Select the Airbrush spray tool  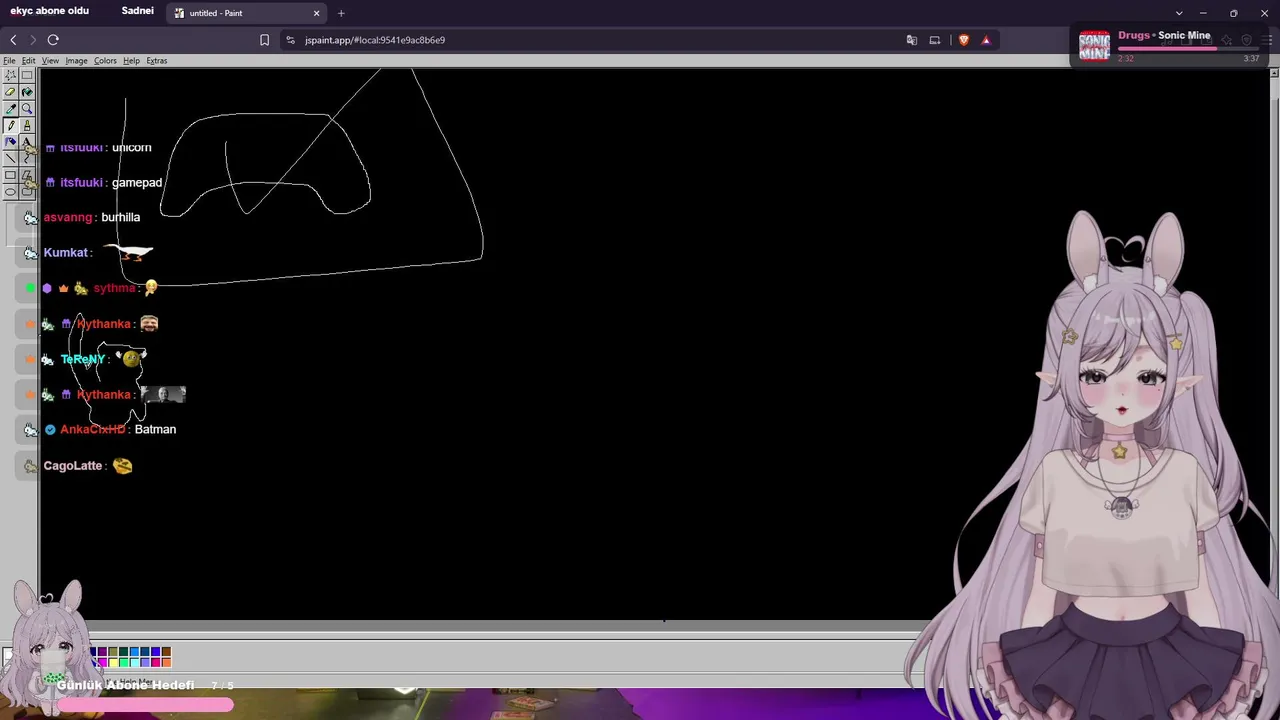coord(10,141)
